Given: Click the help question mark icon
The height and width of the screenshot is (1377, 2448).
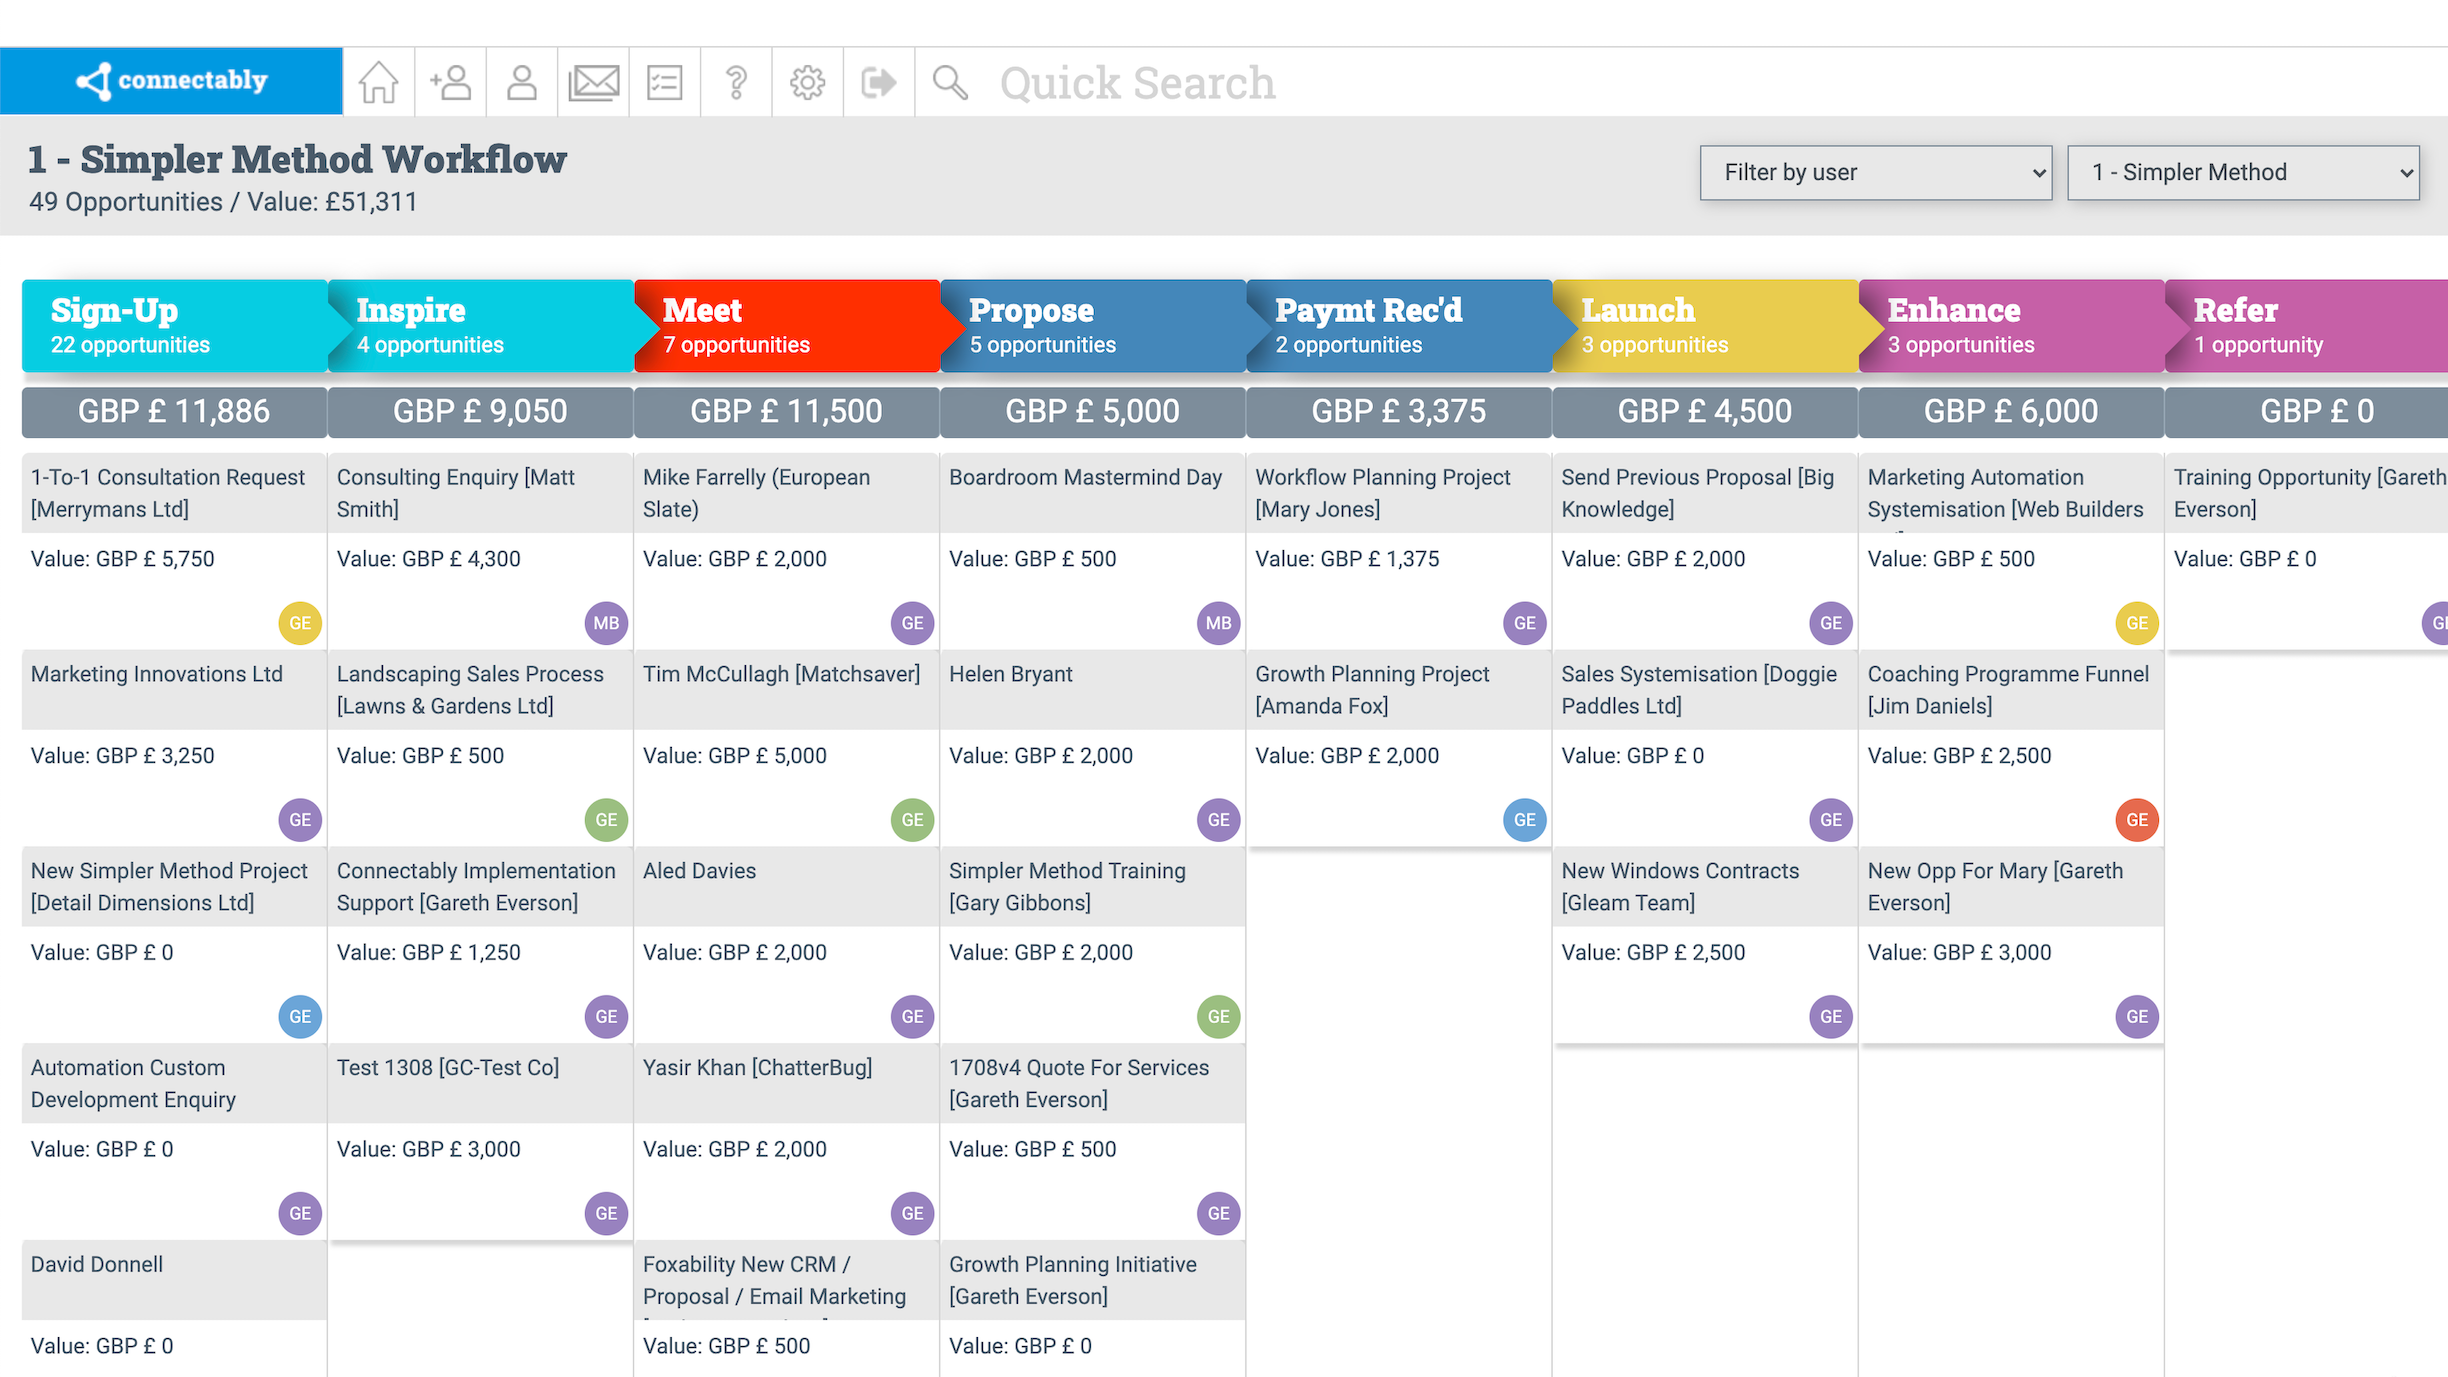Looking at the screenshot, I should pos(736,82).
